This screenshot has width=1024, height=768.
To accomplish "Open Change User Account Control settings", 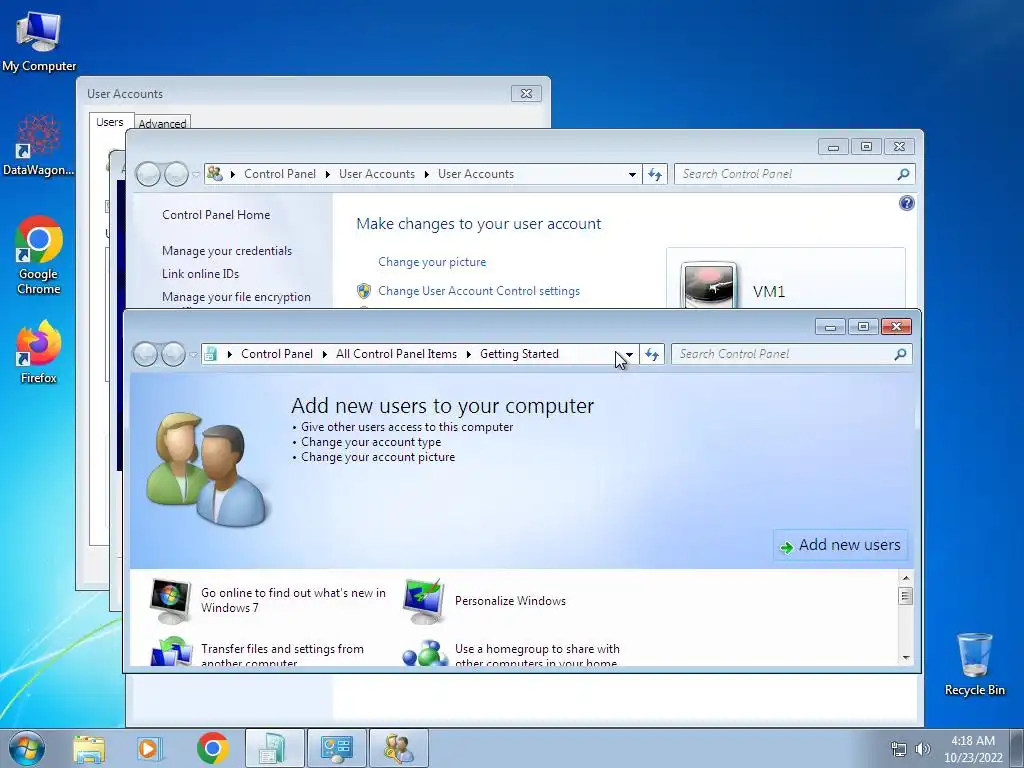I will 479,291.
